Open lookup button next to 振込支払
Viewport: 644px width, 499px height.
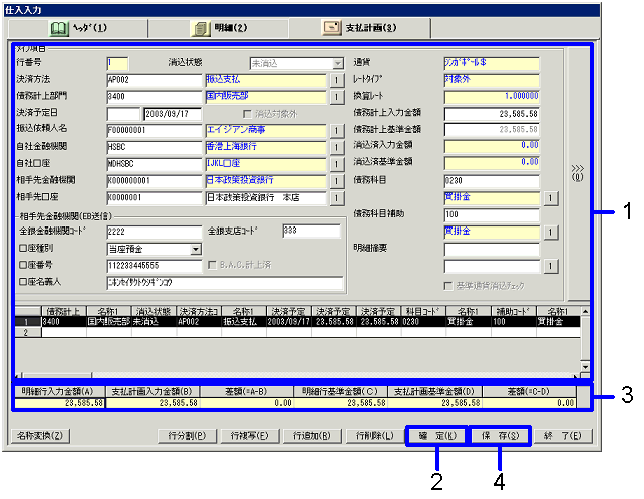336,80
